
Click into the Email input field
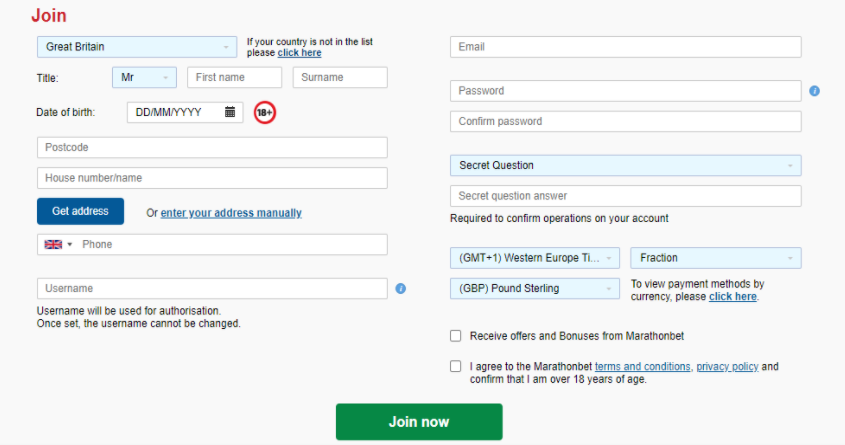(x=625, y=47)
